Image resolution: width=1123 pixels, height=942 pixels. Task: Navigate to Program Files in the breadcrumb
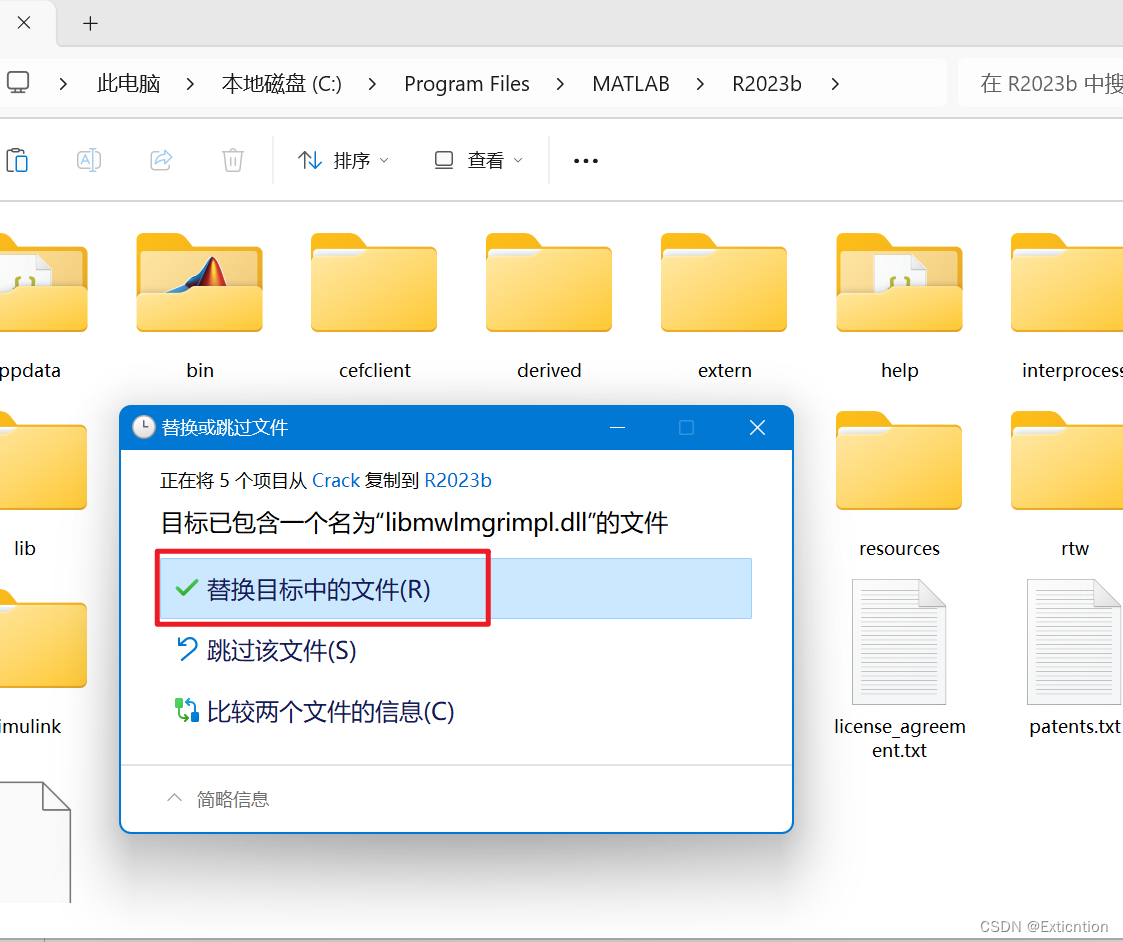click(467, 84)
